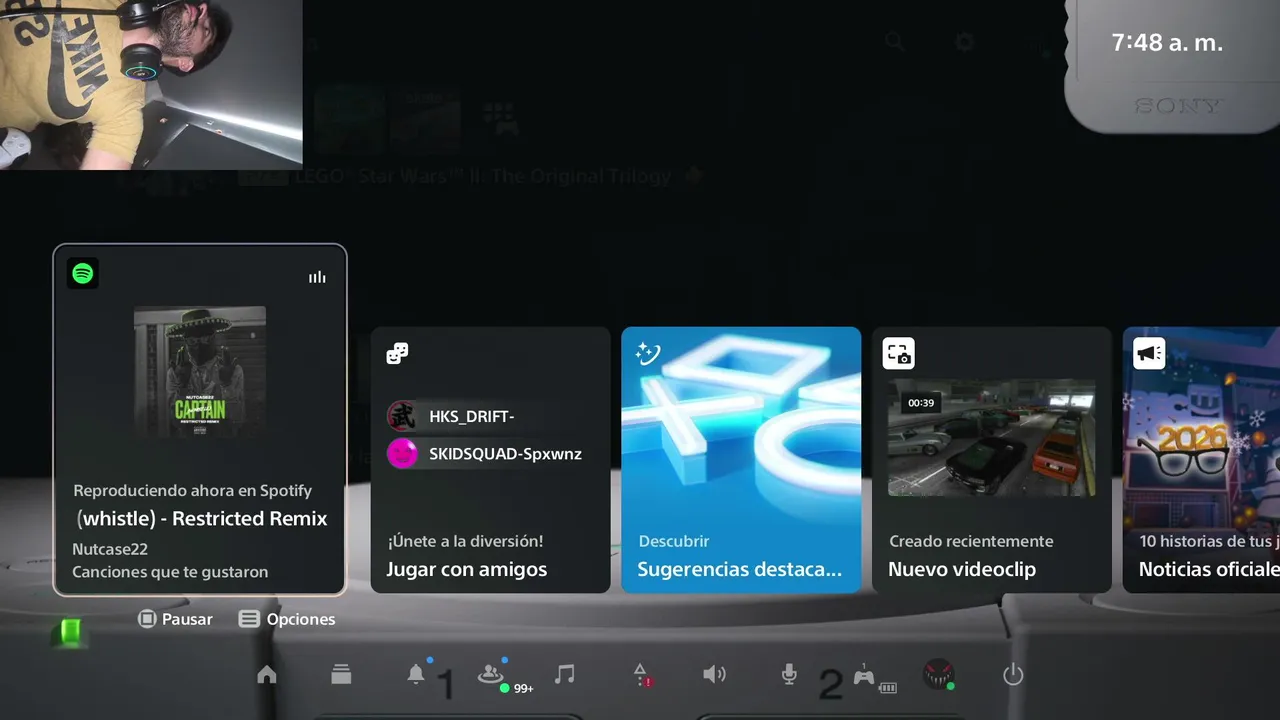Toggle the microphone icon
The image size is (1280, 720).
(789, 675)
